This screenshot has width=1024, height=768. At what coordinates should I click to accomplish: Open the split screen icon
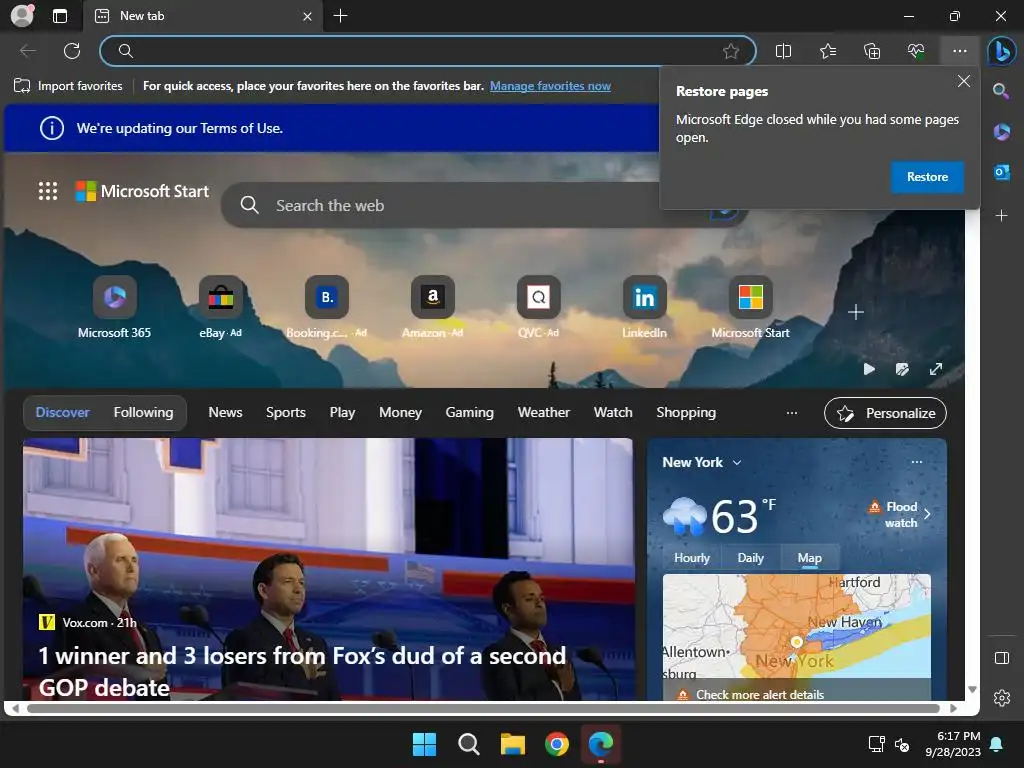(x=783, y=51)
